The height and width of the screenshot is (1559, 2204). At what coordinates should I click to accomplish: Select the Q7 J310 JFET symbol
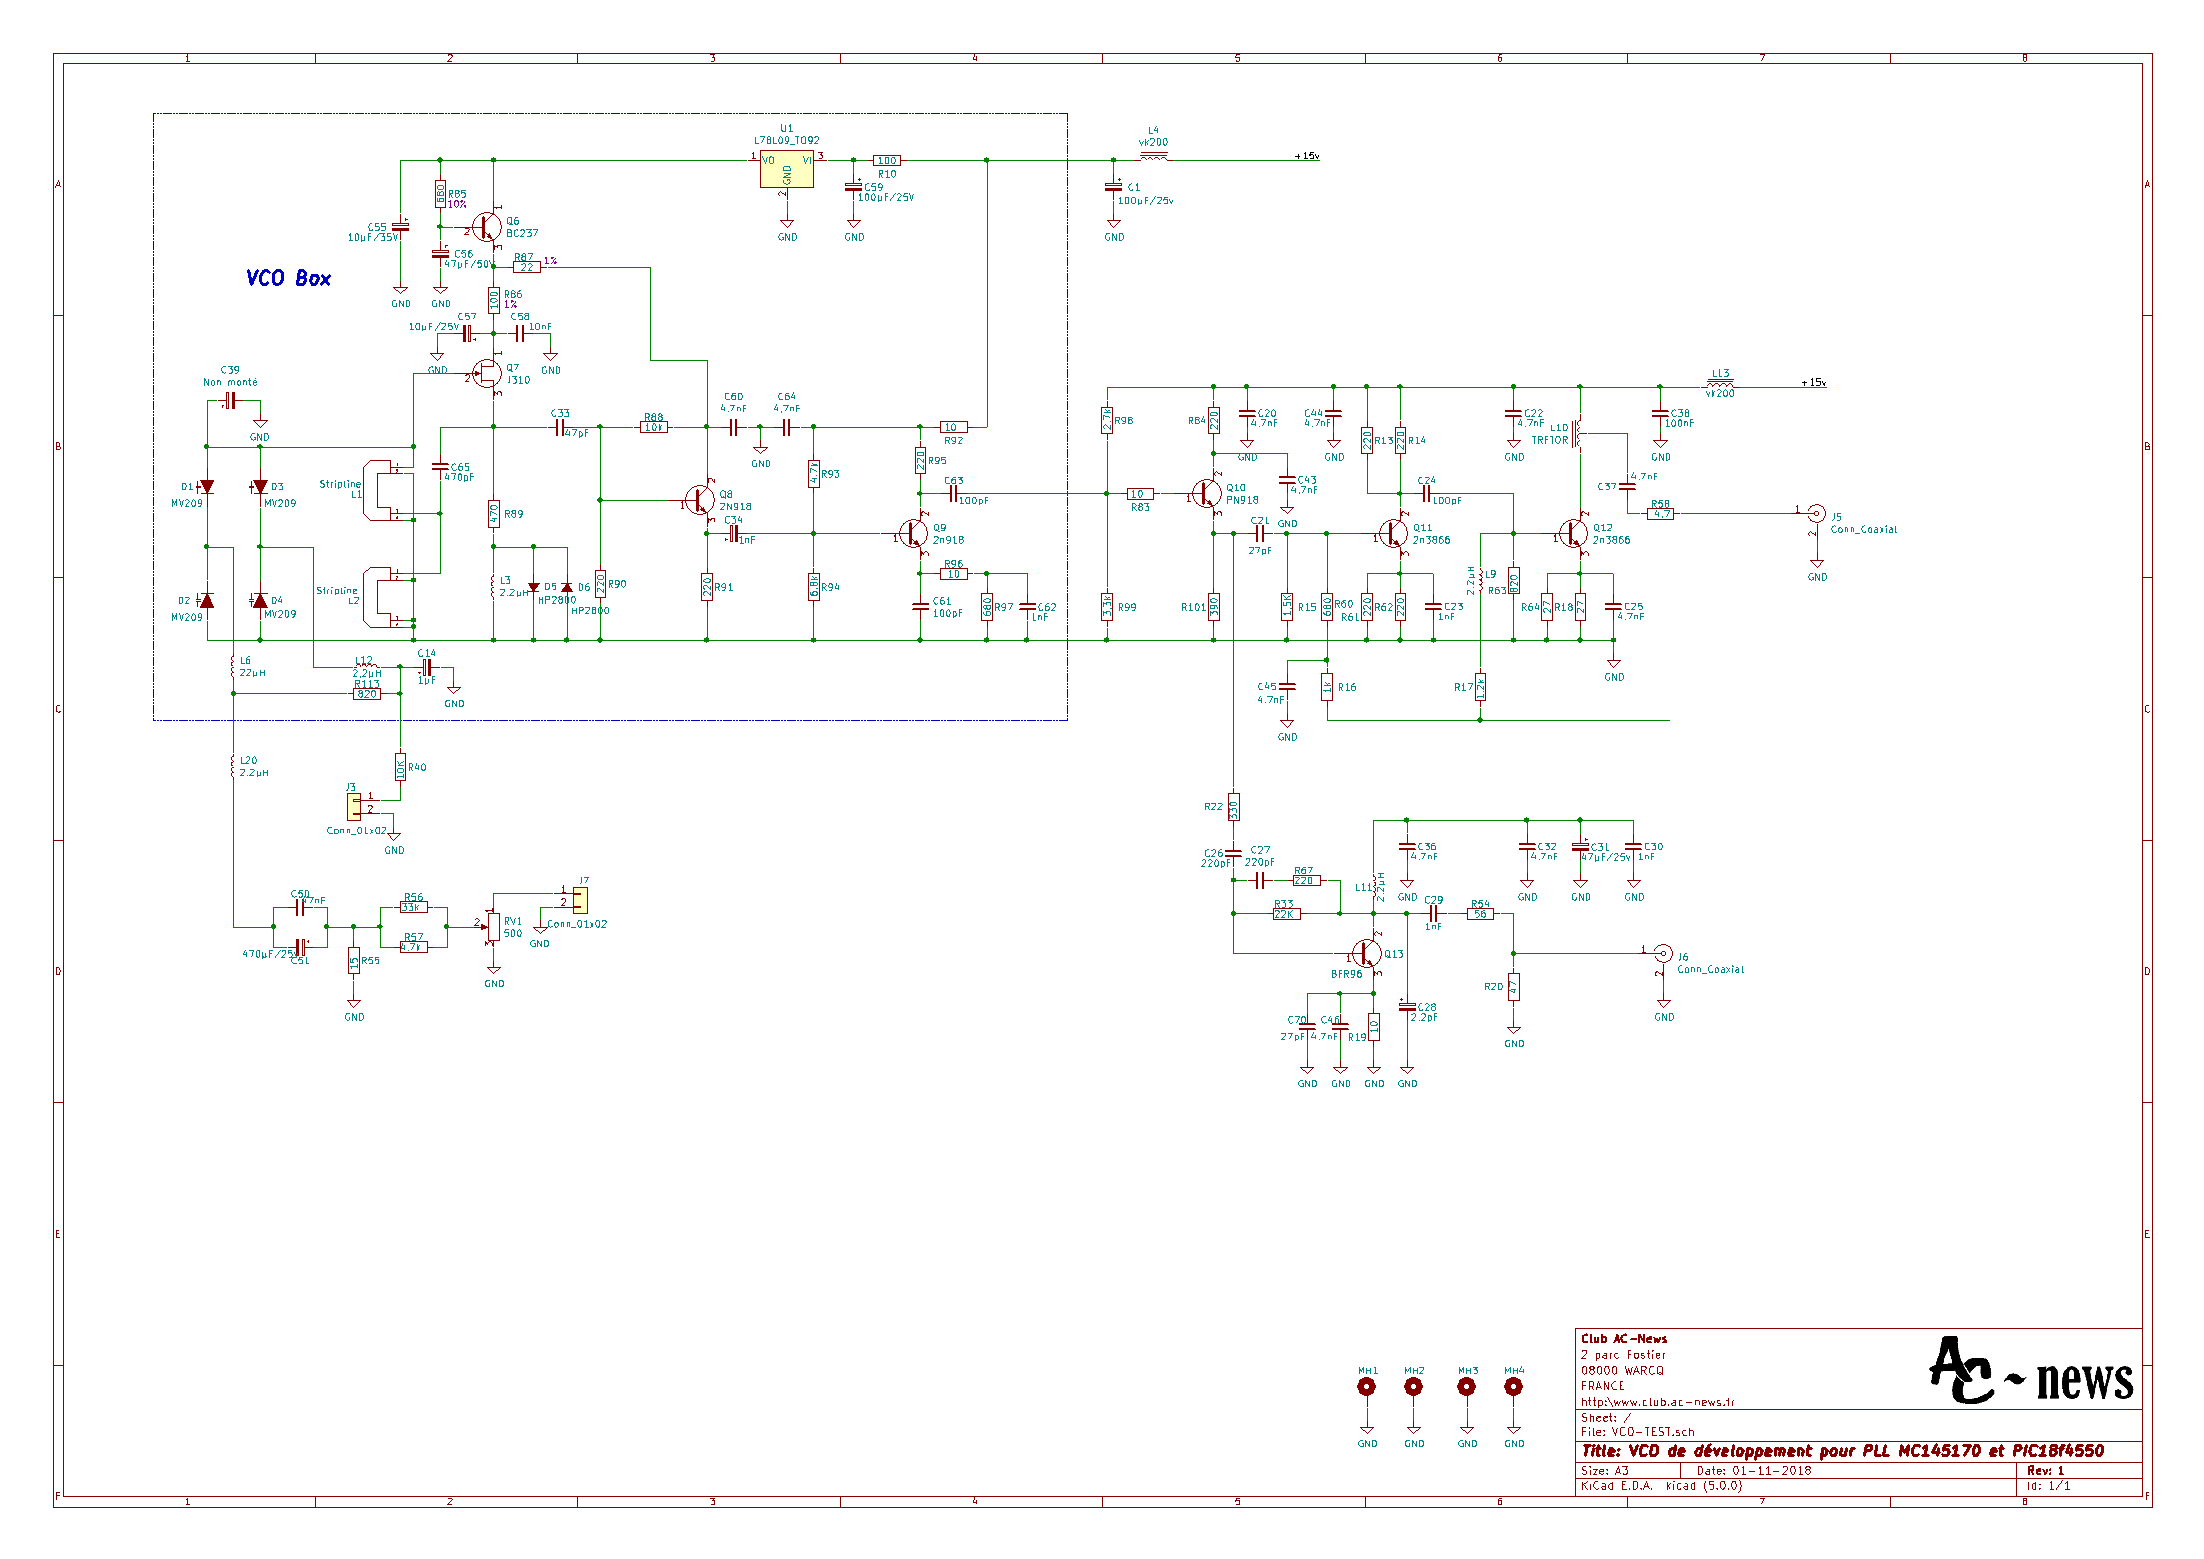click(487, 375)
